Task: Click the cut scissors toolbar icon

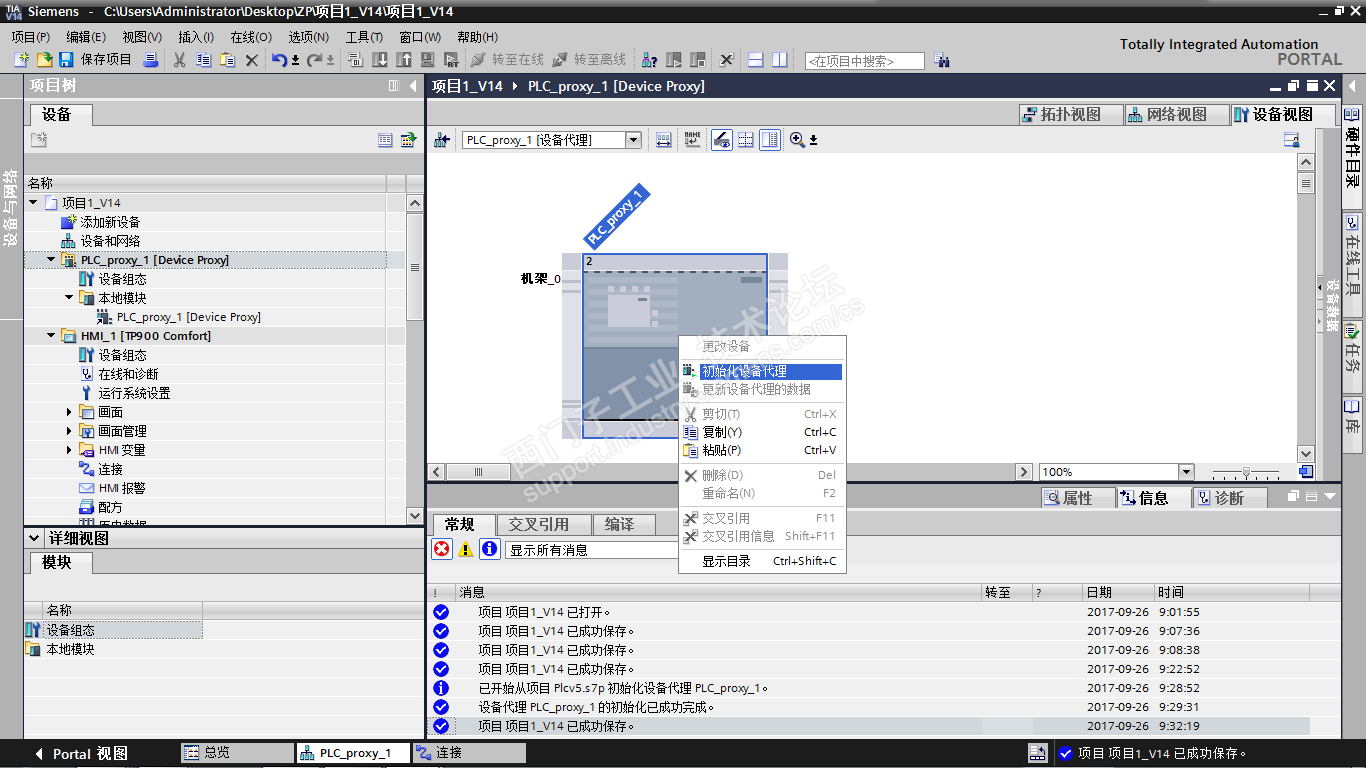Action: coord(179,60)
